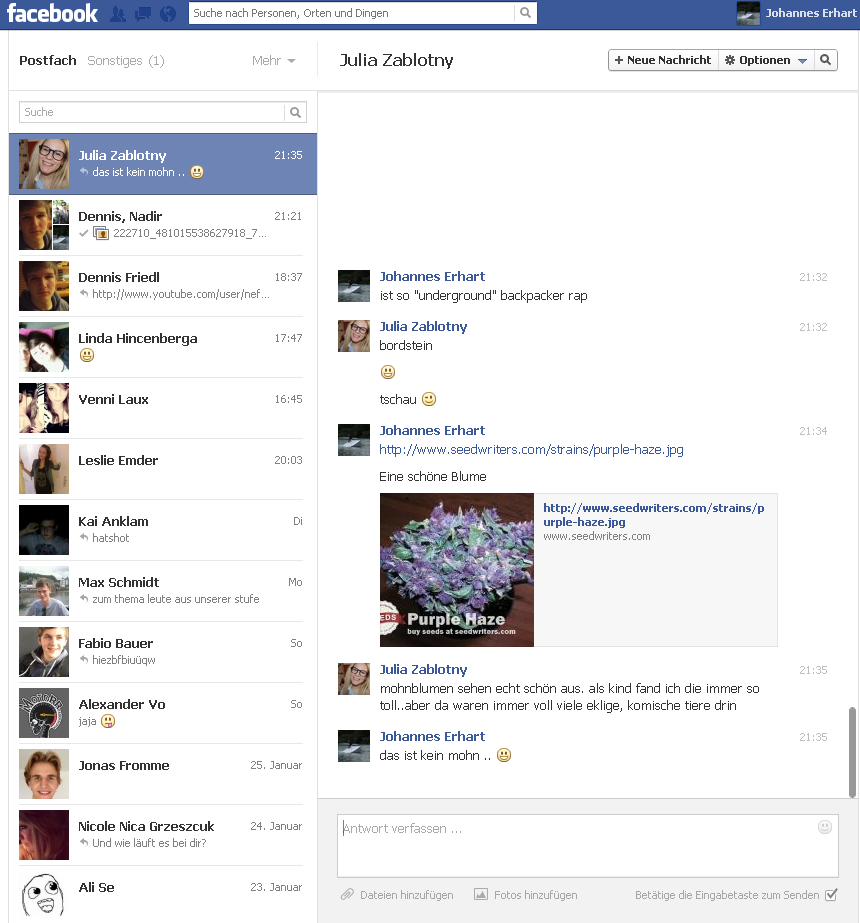Click the Facebook logo
860x923 pixels.
pos(53,13)
